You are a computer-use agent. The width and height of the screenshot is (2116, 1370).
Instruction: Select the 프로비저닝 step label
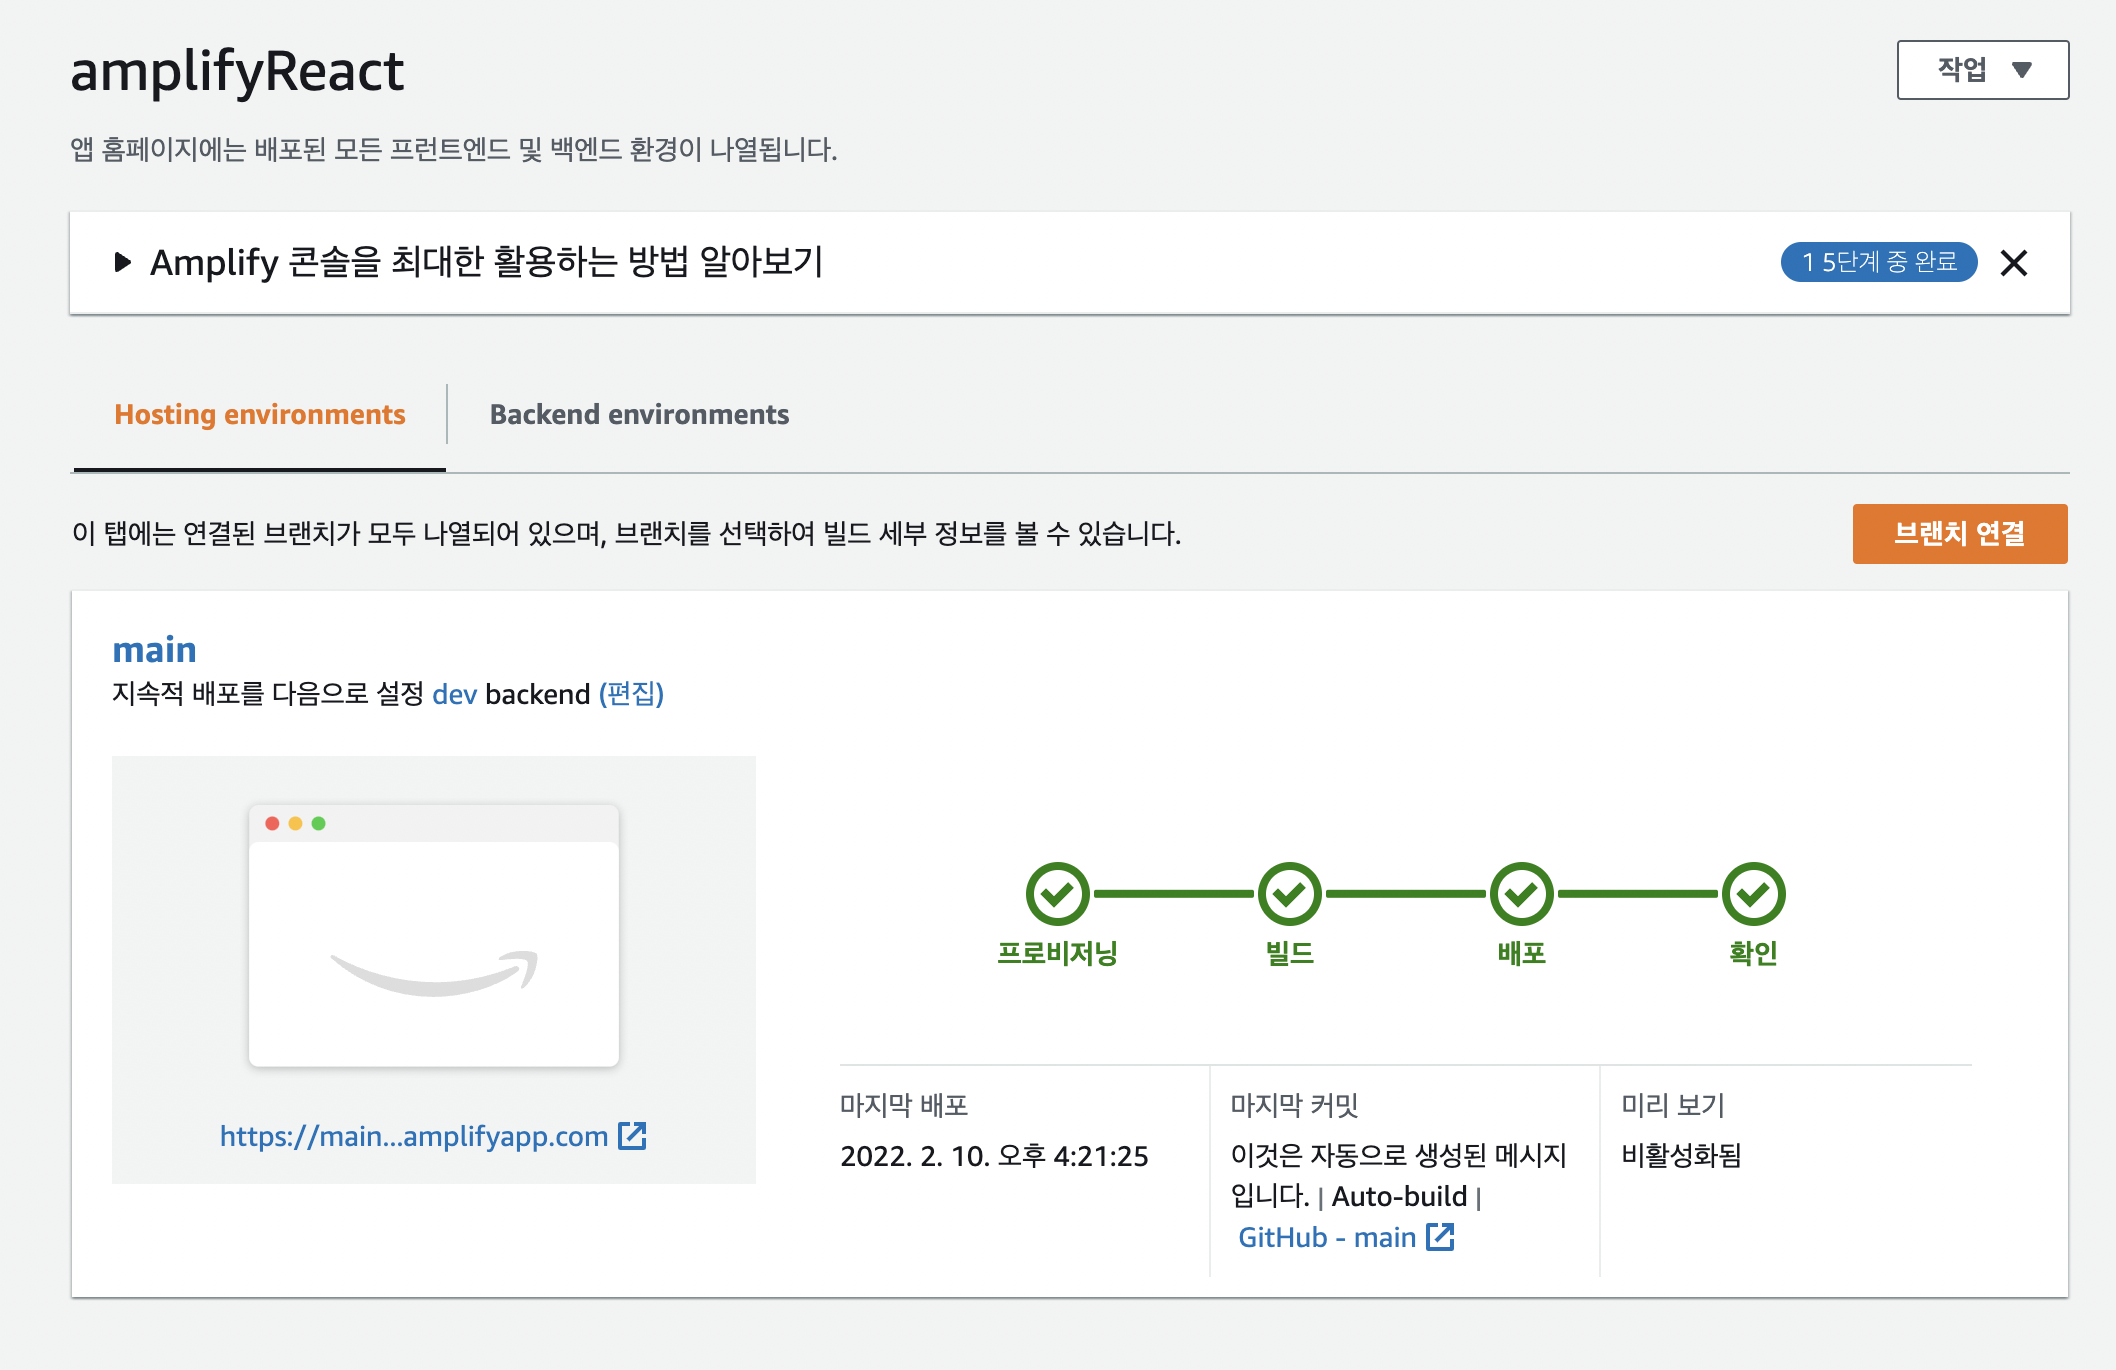tap(1057, 953)
